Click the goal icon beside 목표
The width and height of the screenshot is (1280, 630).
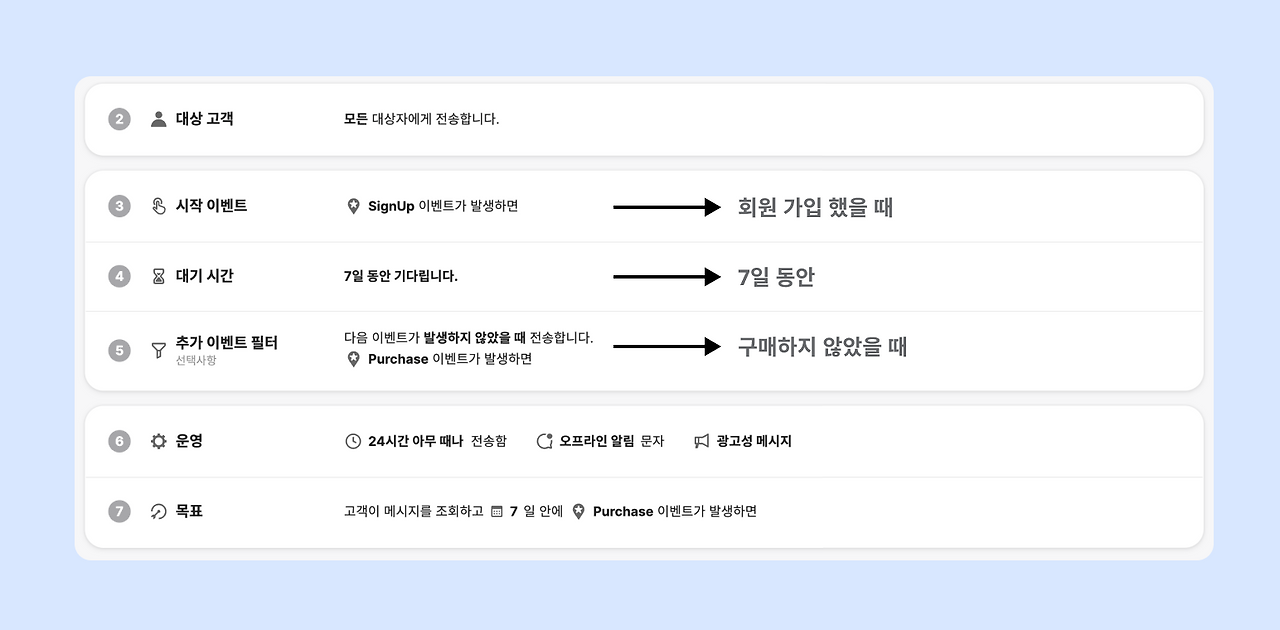coord(158,511)
